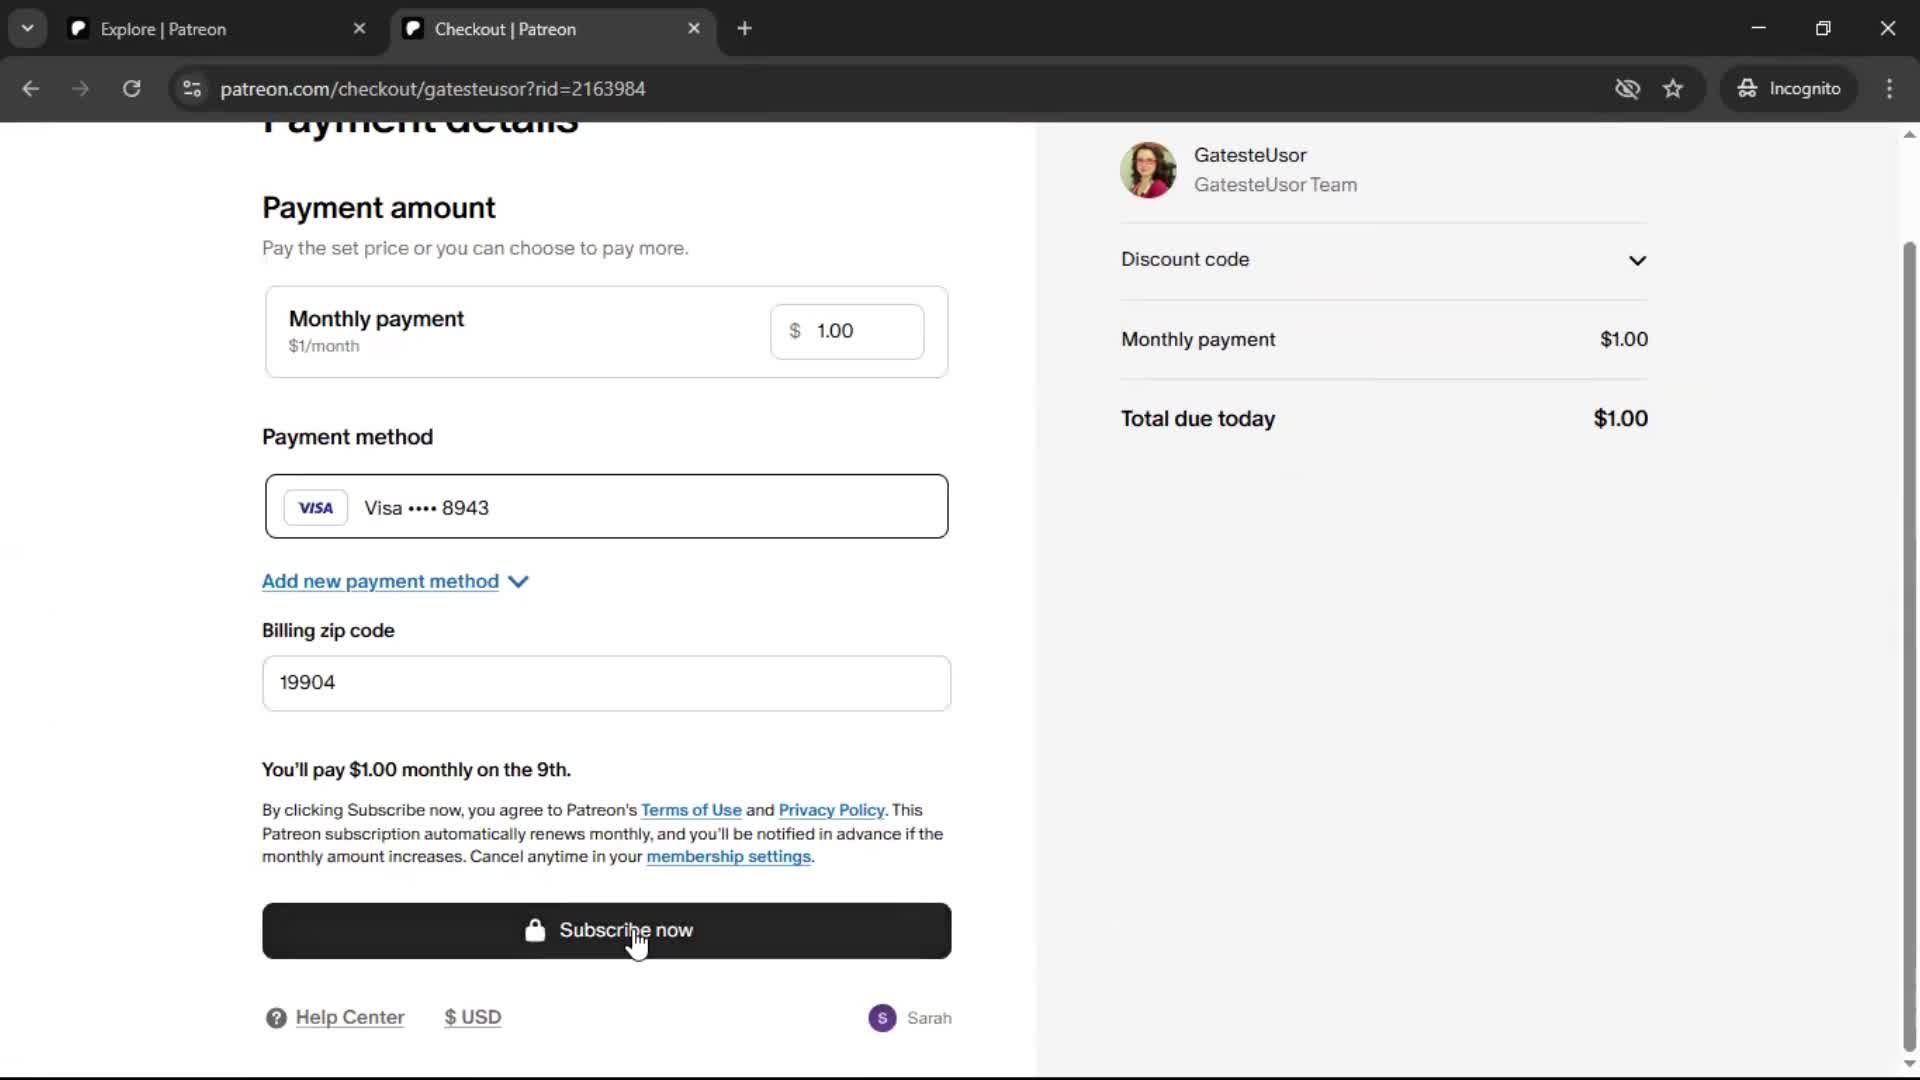Close the Checkout | Patreon tab
This screenshot has height=1080, width=1920.
point(694,29)
